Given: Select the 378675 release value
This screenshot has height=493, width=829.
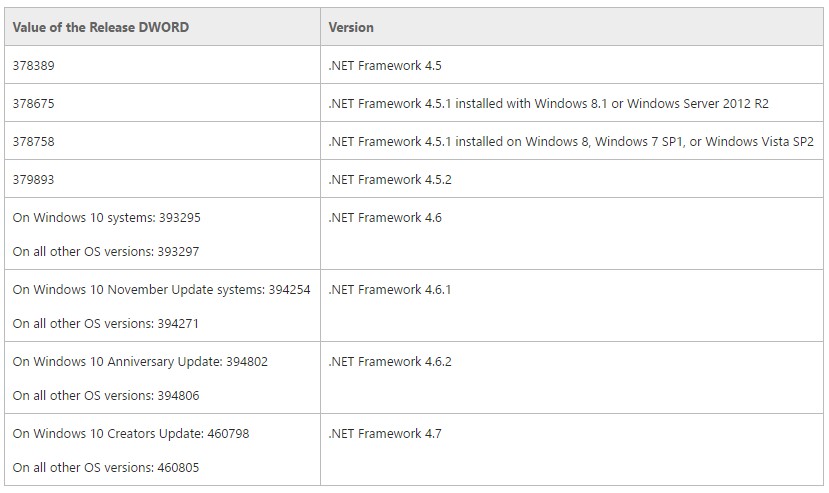Looking at the screenshot, I should (33, 103).
